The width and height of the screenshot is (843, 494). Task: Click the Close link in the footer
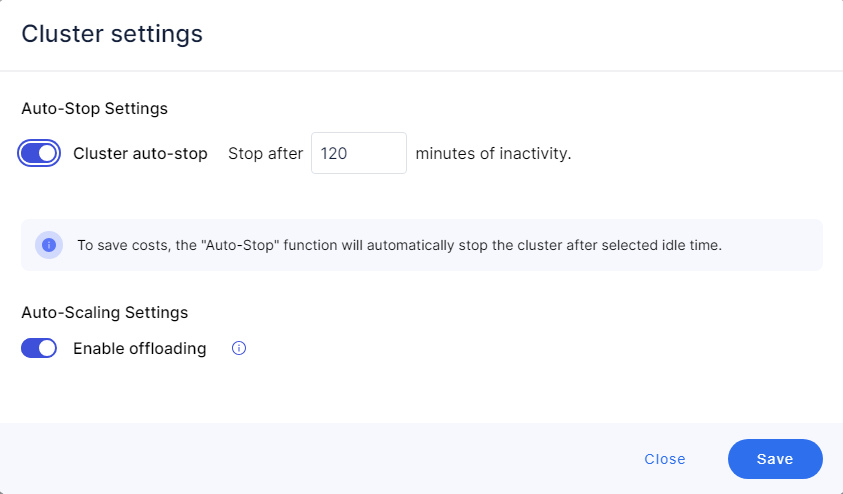tap(665, 459)
